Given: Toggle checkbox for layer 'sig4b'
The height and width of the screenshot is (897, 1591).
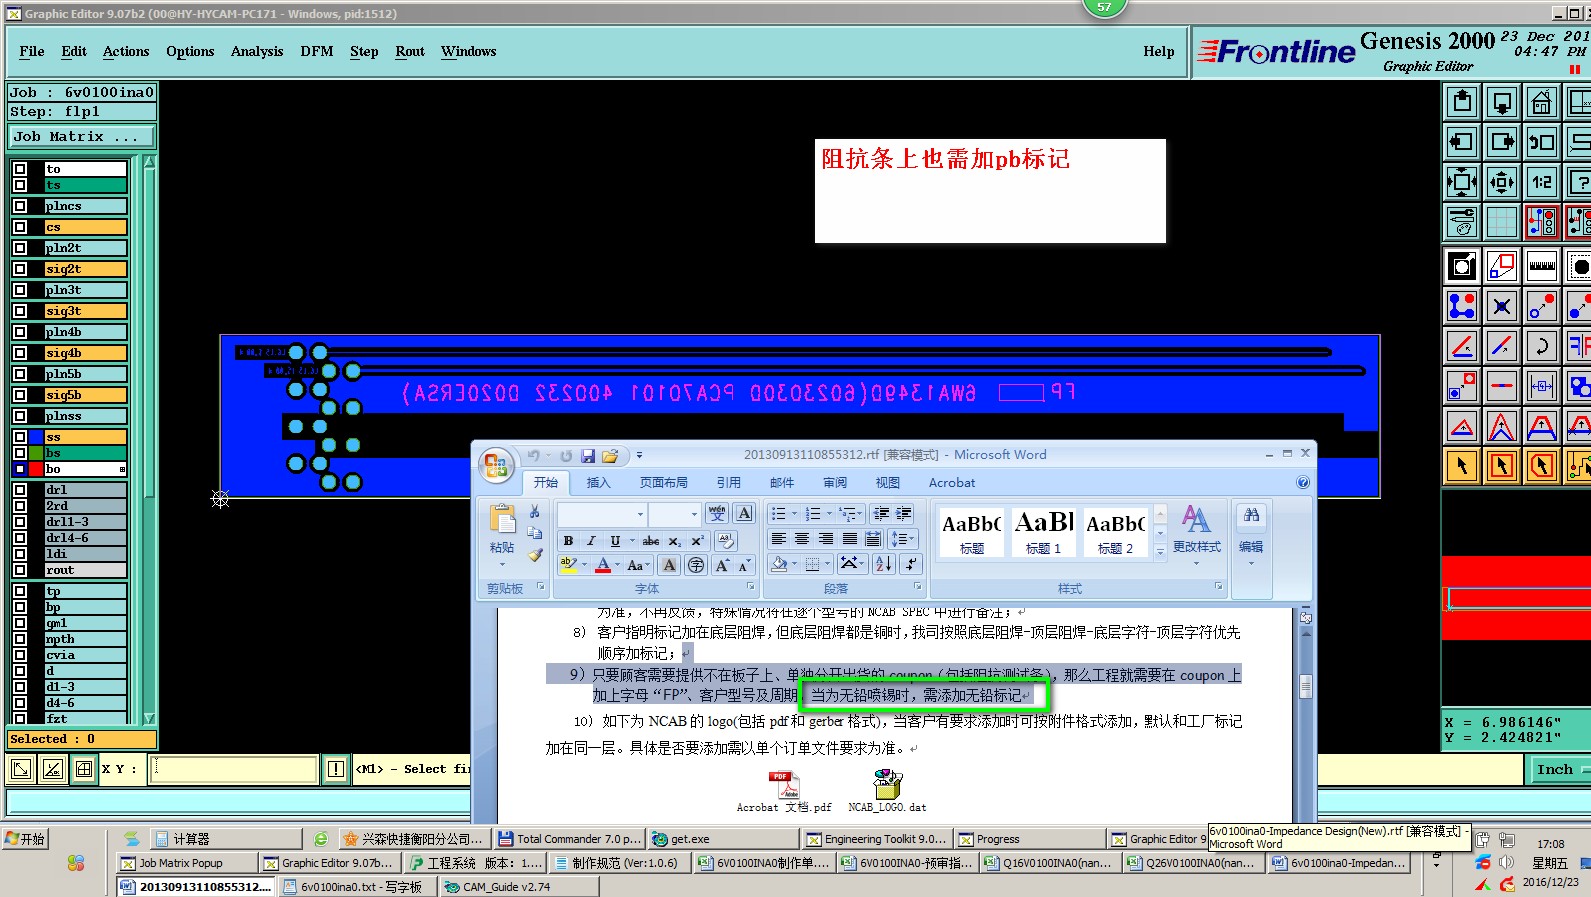Looking at the screenshot, I should pos(20,353).
